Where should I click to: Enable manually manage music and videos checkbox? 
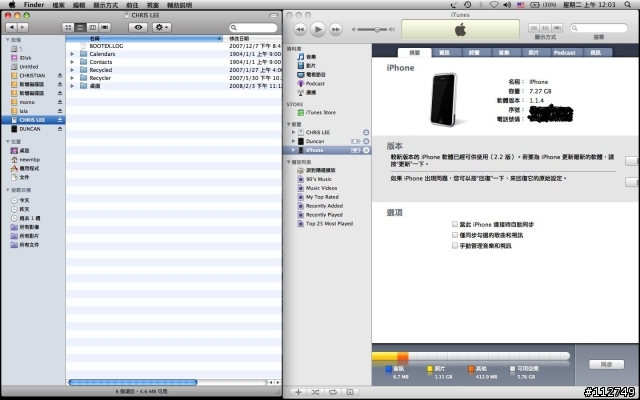455,245
